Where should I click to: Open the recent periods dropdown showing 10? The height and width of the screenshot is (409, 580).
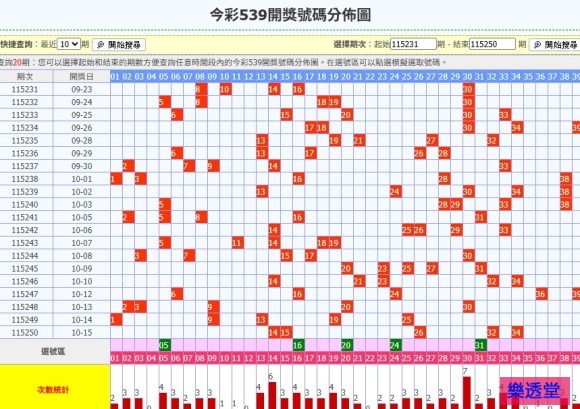(x=69, y=44)
